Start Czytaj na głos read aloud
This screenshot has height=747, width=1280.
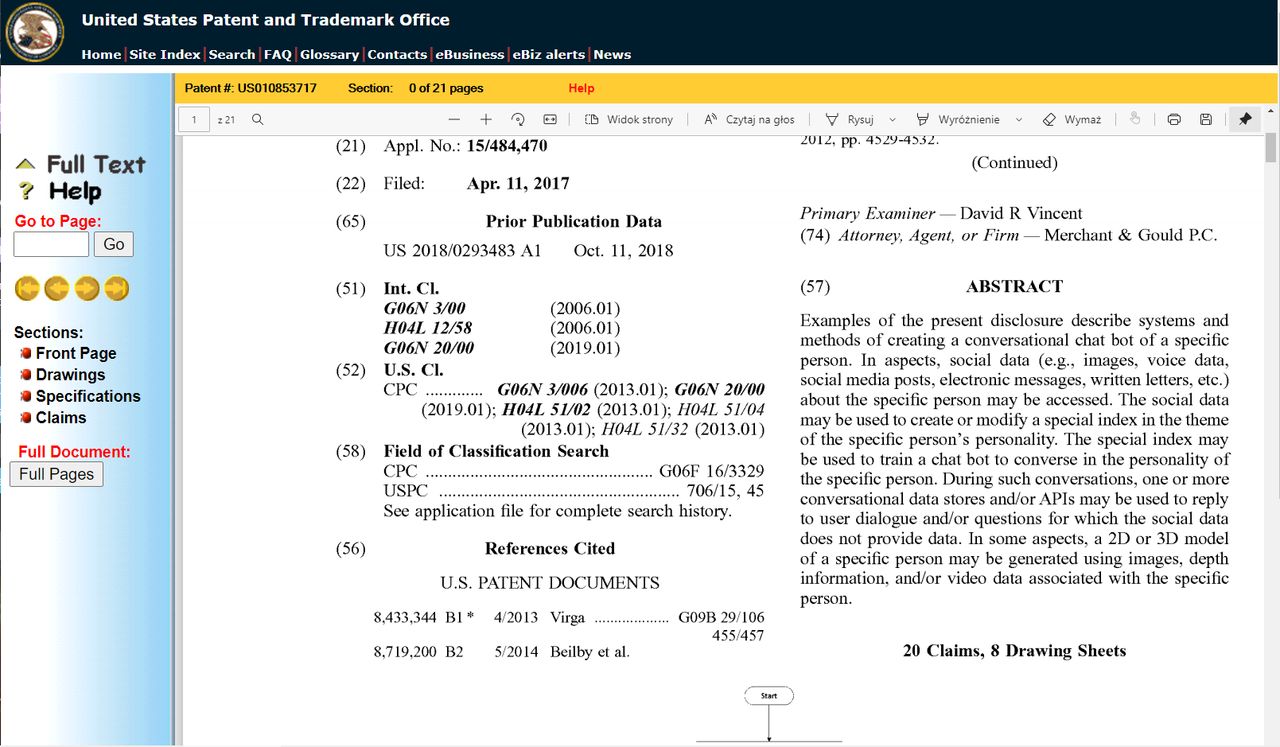coord(749,119)
